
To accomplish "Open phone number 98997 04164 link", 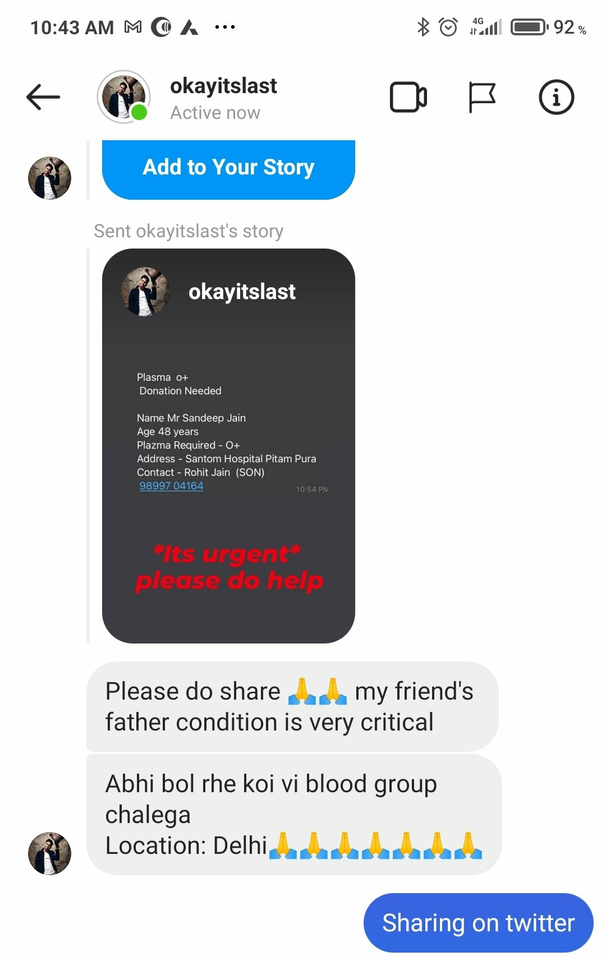I will pos(171,486).
